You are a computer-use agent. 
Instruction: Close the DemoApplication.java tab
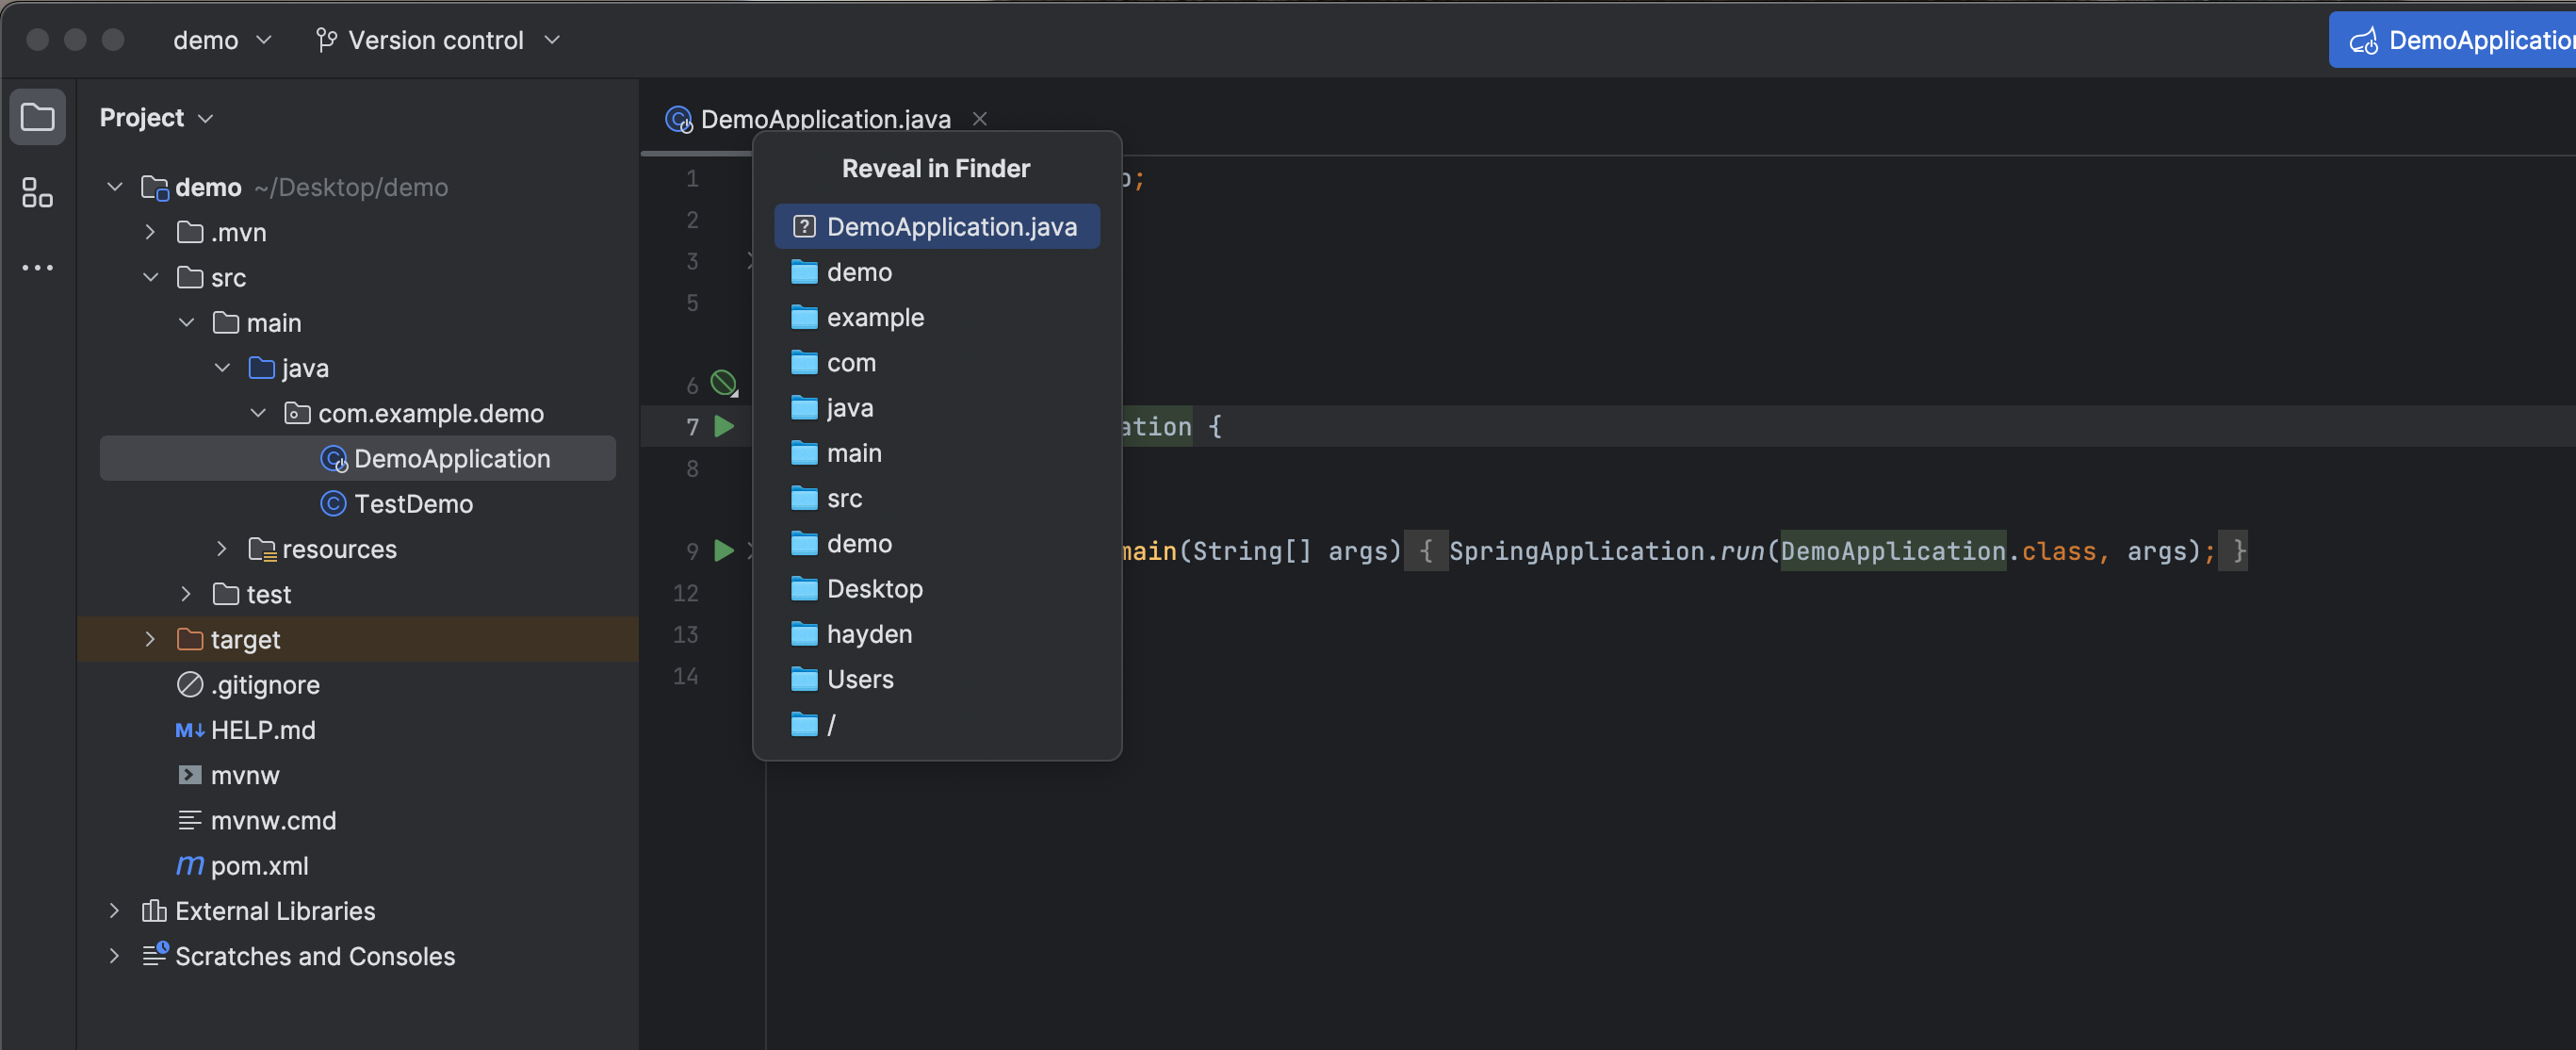pos(980,119)
